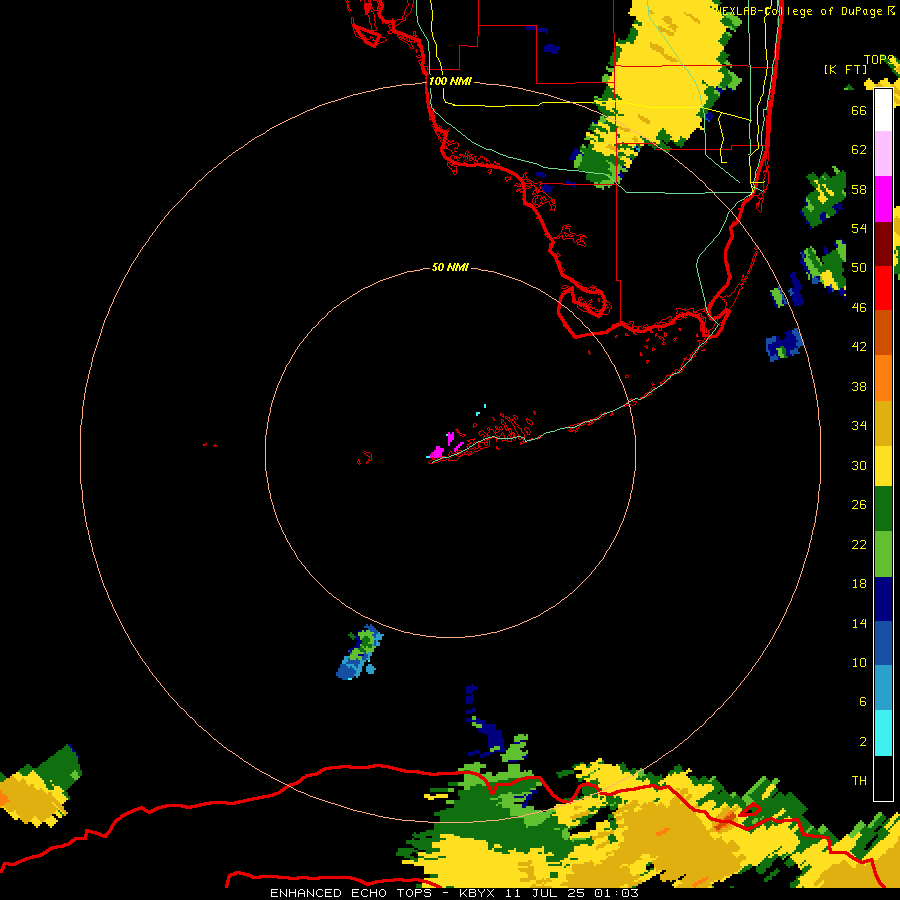Click the 26 value on the legend
900x900 pixels.
(859, 505)
